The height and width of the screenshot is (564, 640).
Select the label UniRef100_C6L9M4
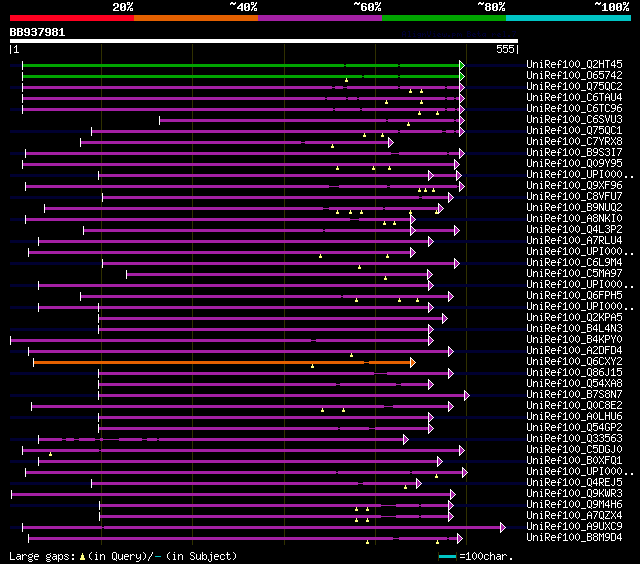click(574, 263)
